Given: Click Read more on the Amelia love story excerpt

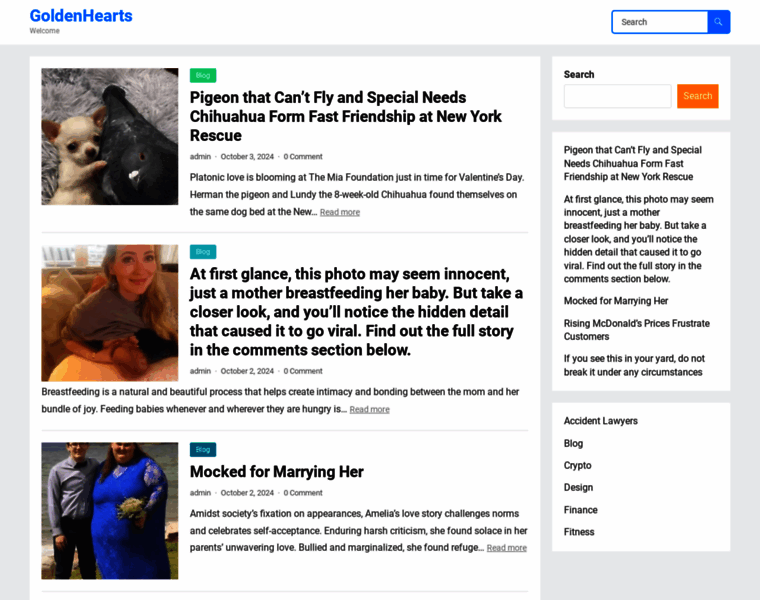Looking at the screenshot, I should pos(507,548).
